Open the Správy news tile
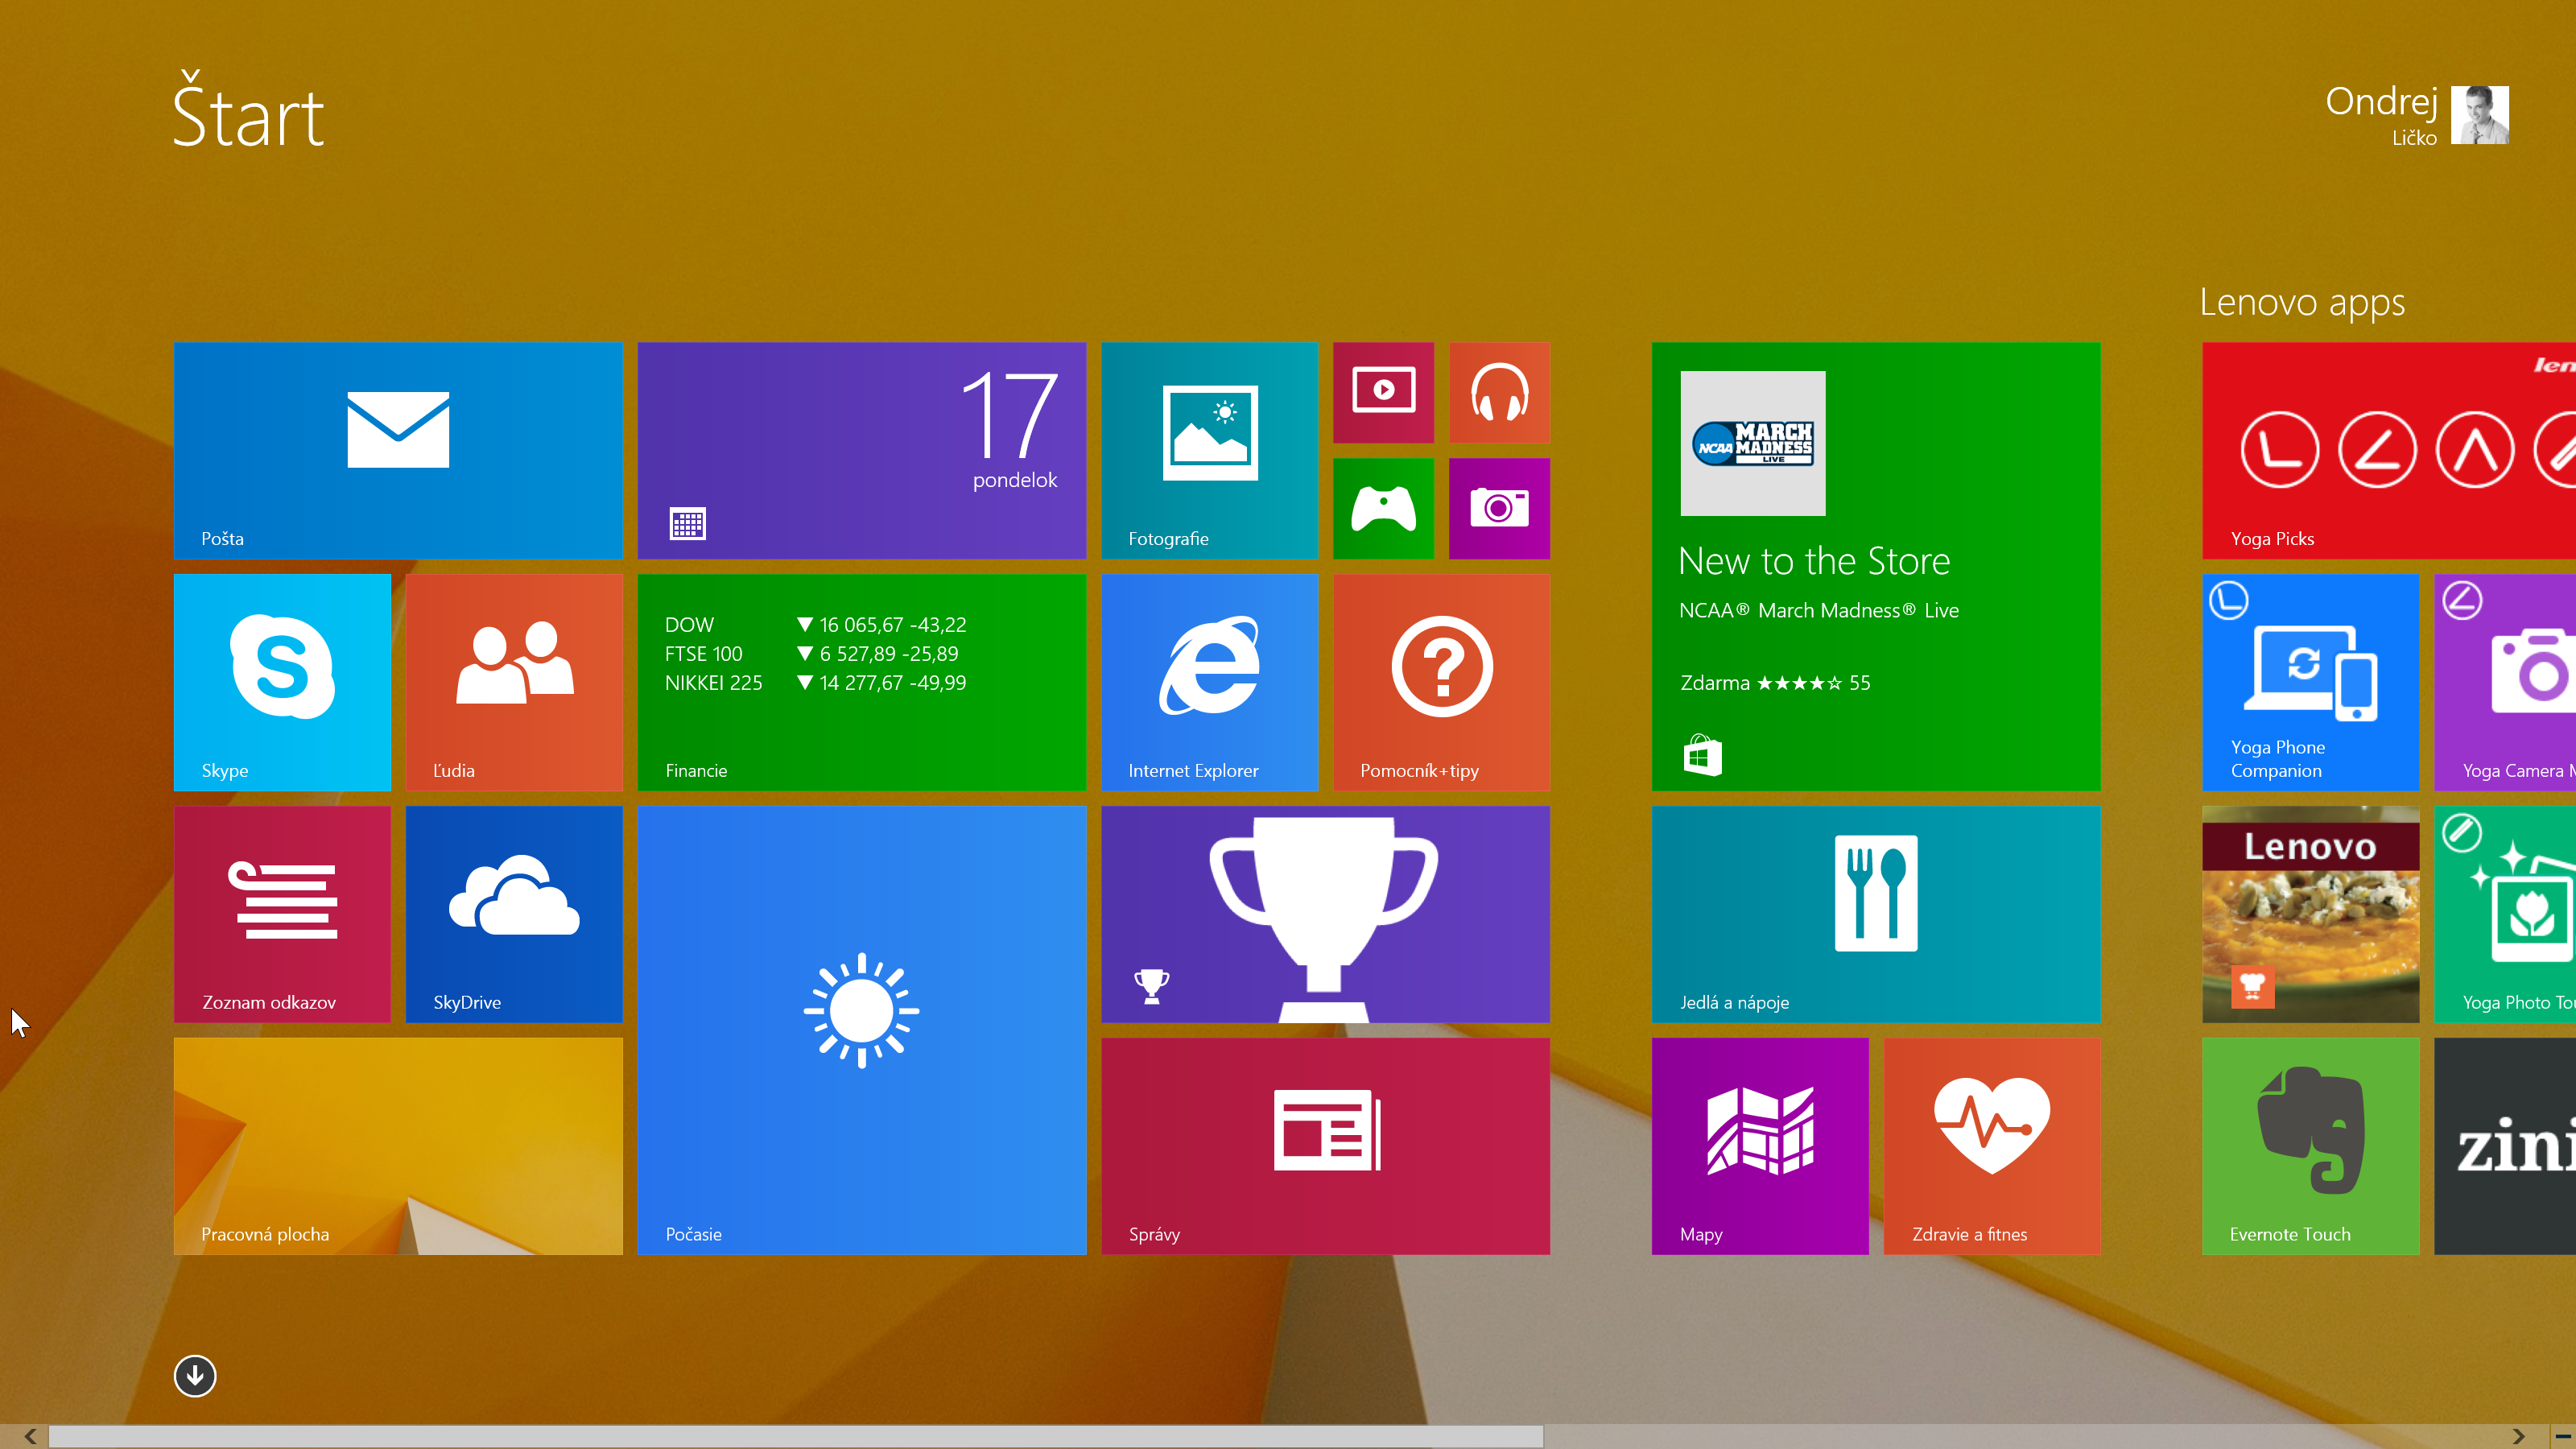The height and width of the screenshot is (1449, 2576). (x=1325, y=1146)
